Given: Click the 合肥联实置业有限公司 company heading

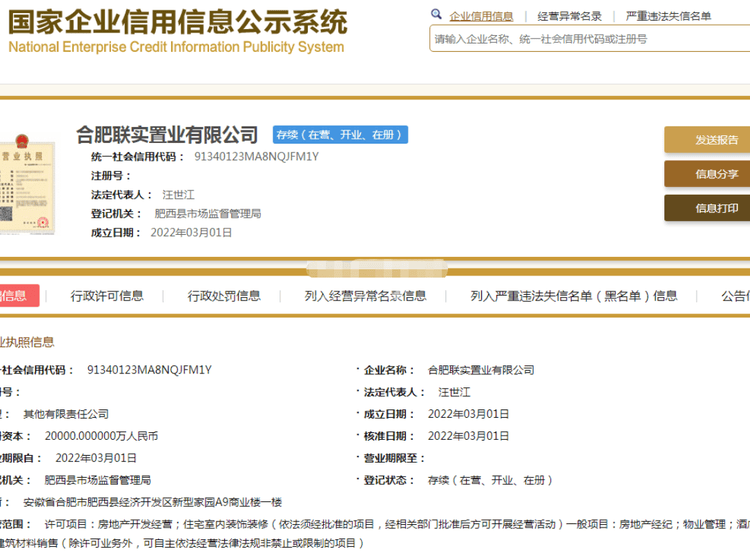Looking at the screenshot, I should [x=167, y=135].
